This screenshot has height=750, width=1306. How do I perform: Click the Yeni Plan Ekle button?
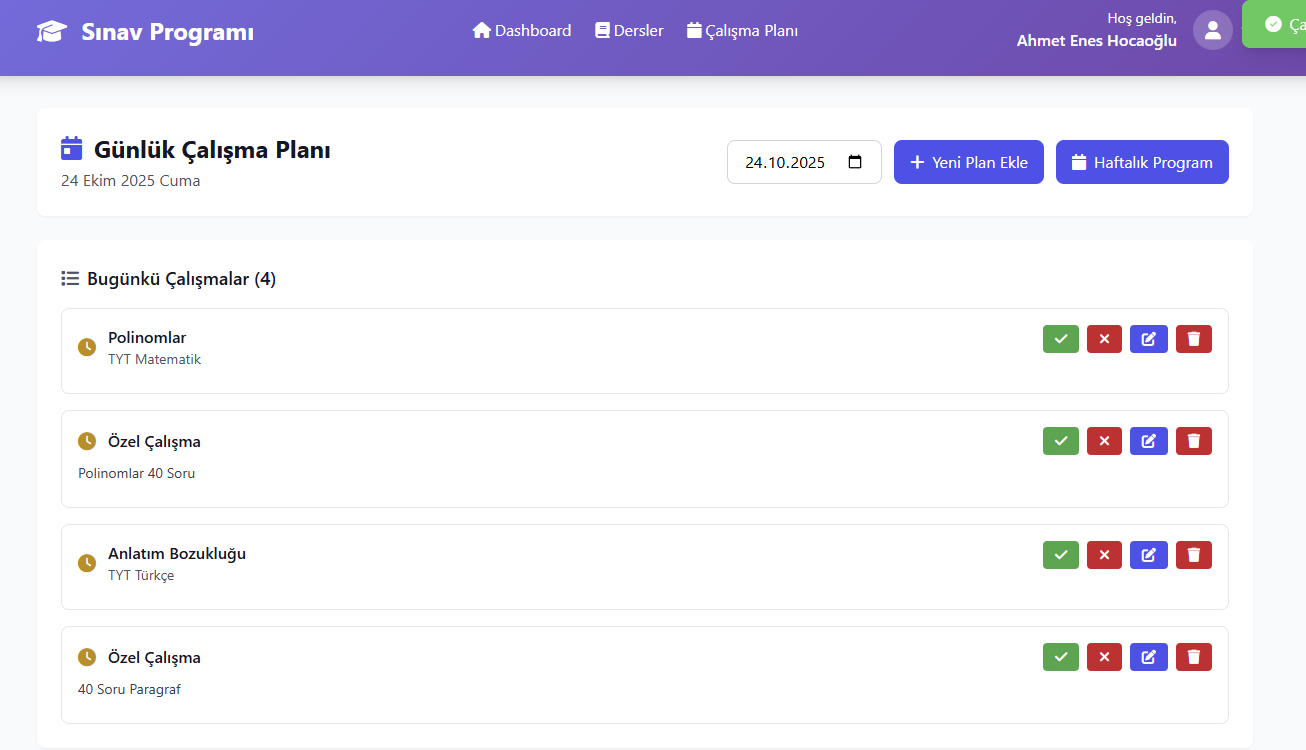pos(968,162)
